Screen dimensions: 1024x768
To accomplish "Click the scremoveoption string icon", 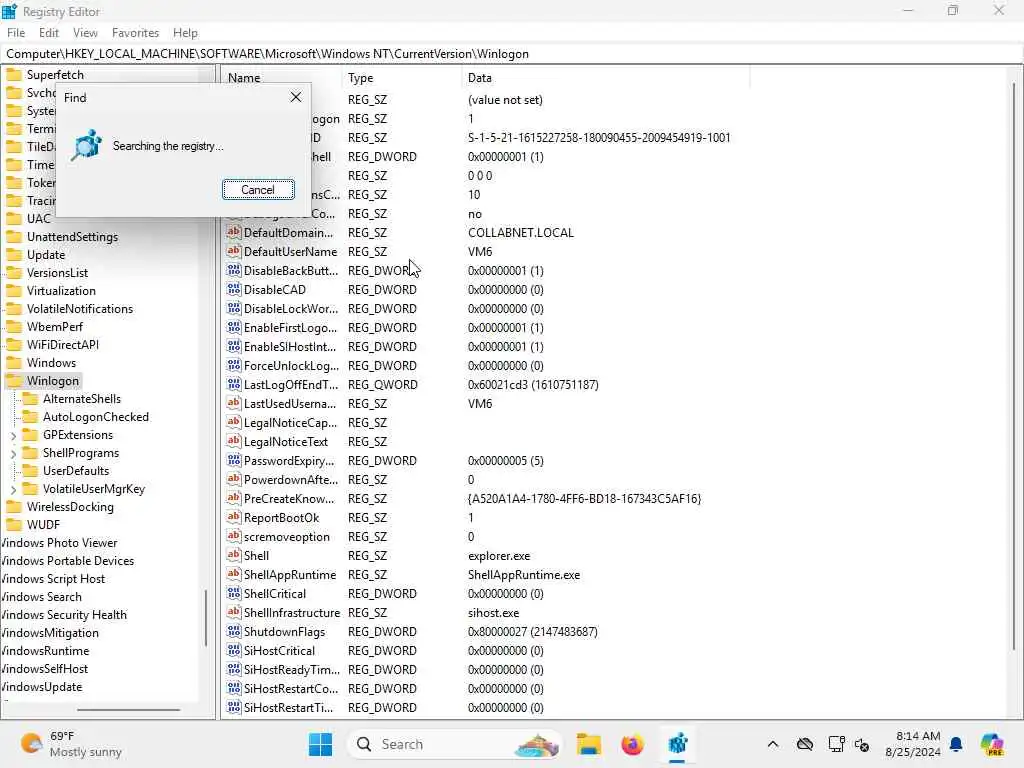I will 234,536.
